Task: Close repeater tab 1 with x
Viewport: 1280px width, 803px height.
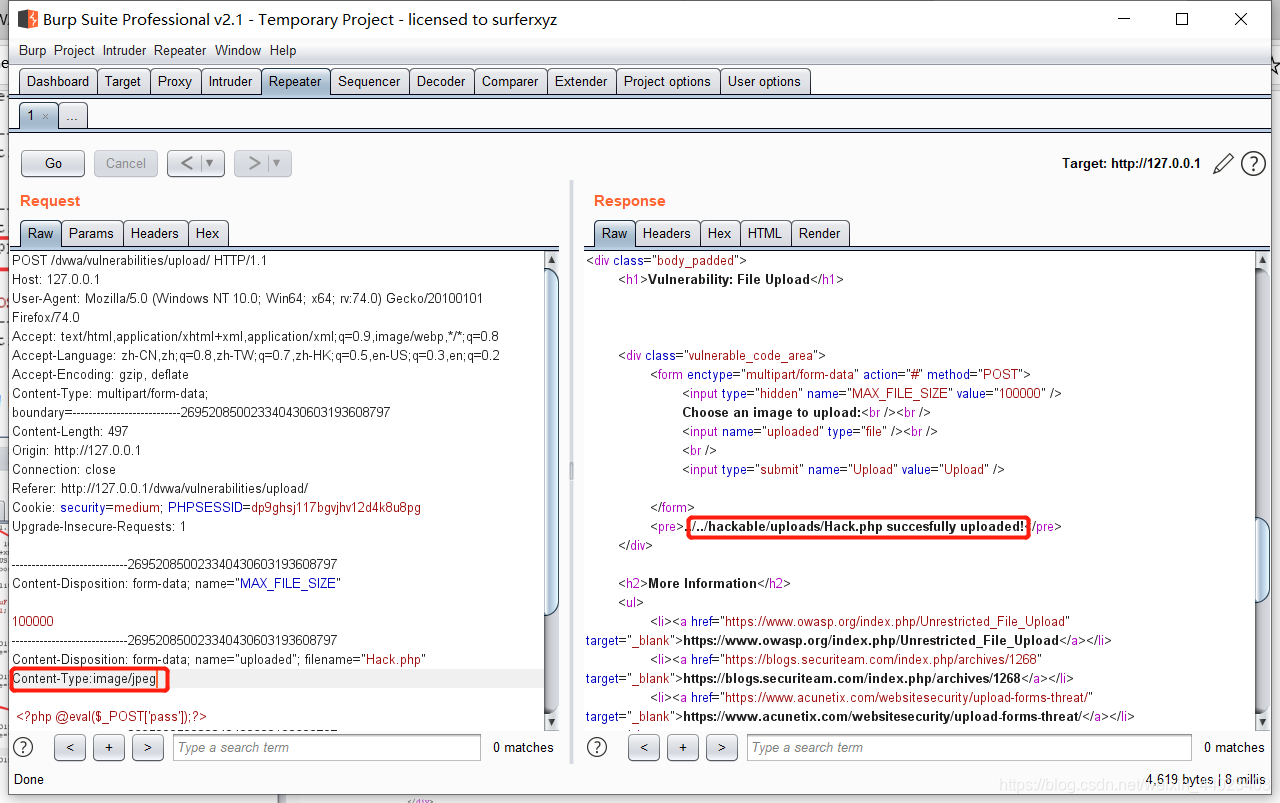Action: (x=46, y=116)
